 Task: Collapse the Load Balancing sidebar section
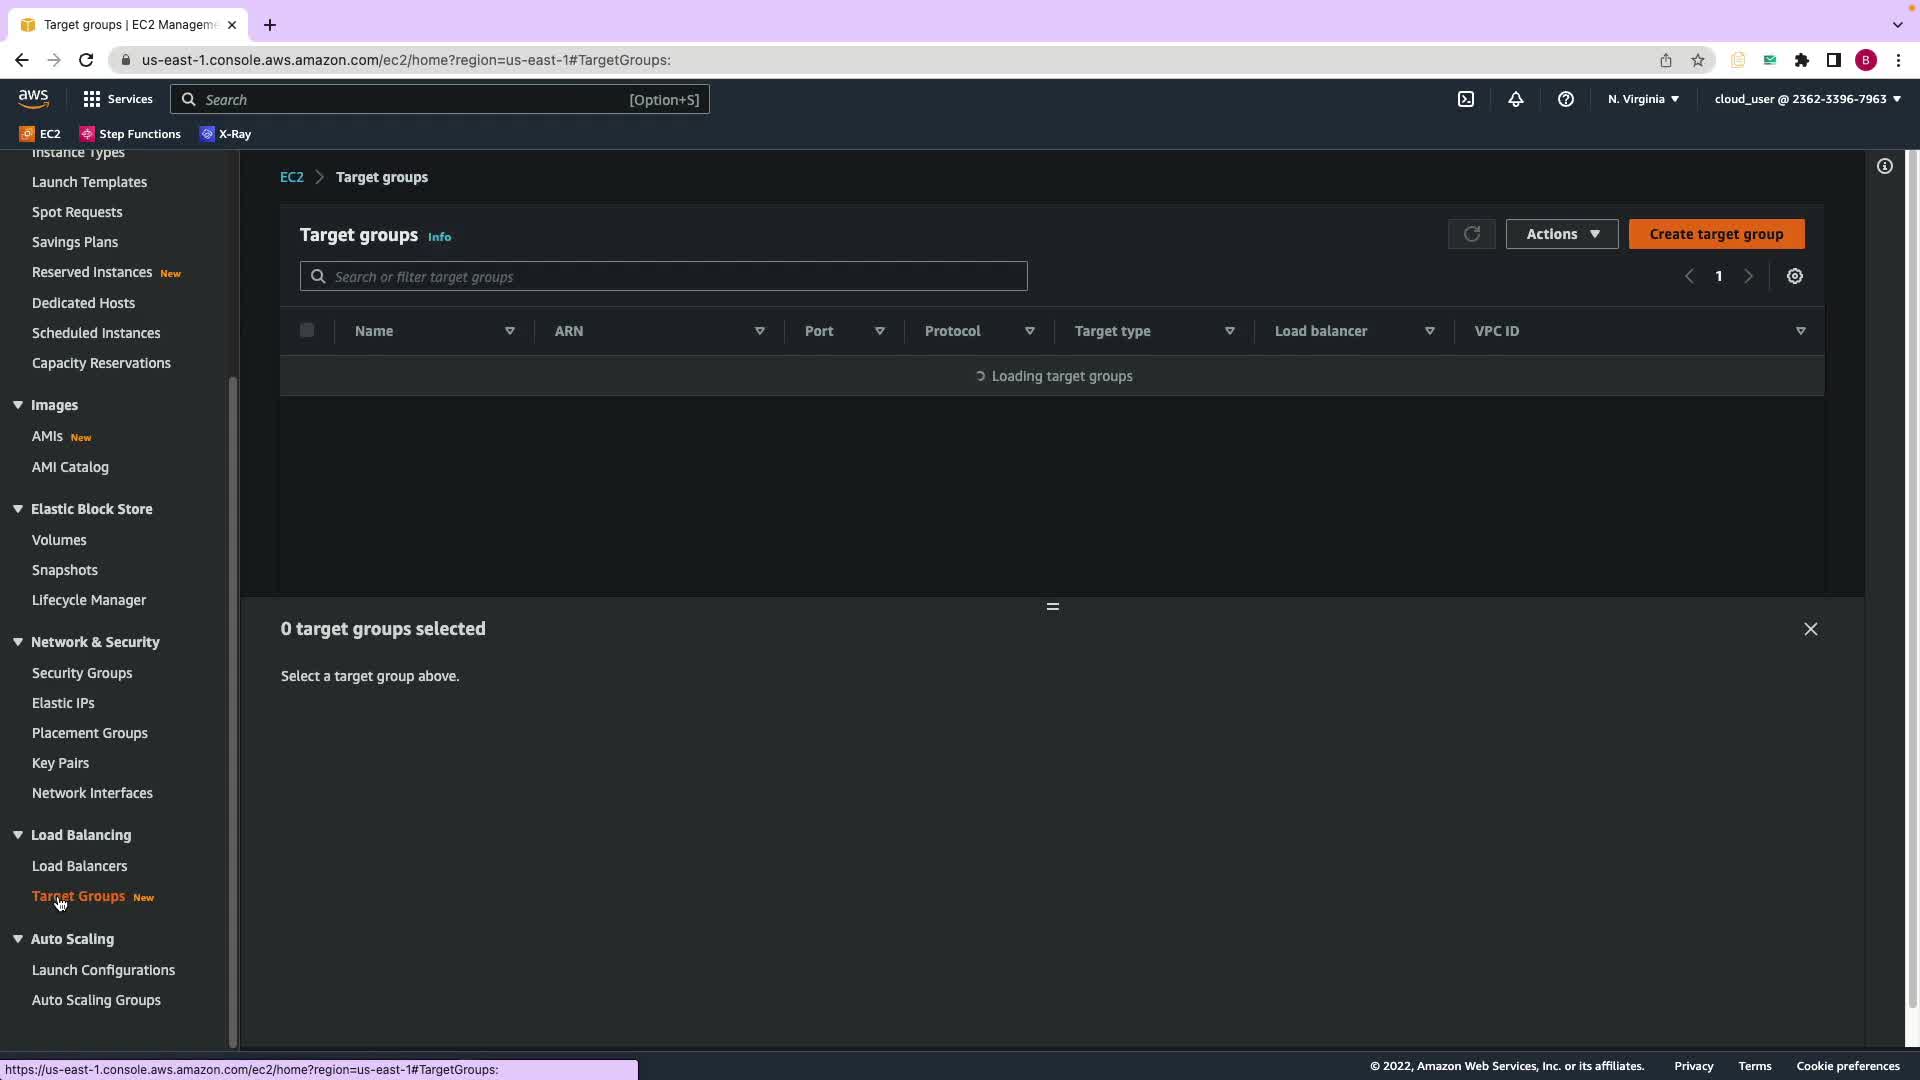[18, 835]
